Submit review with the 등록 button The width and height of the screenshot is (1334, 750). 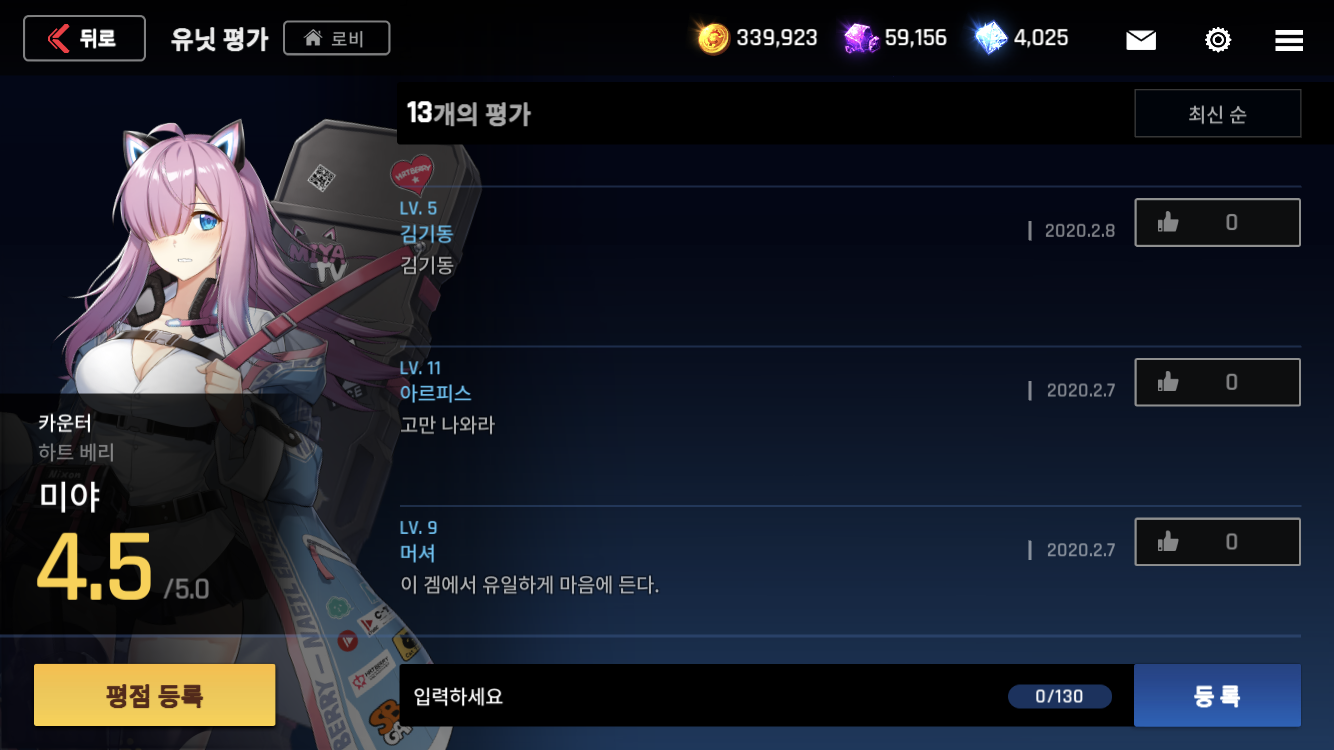coord(1217,696)
